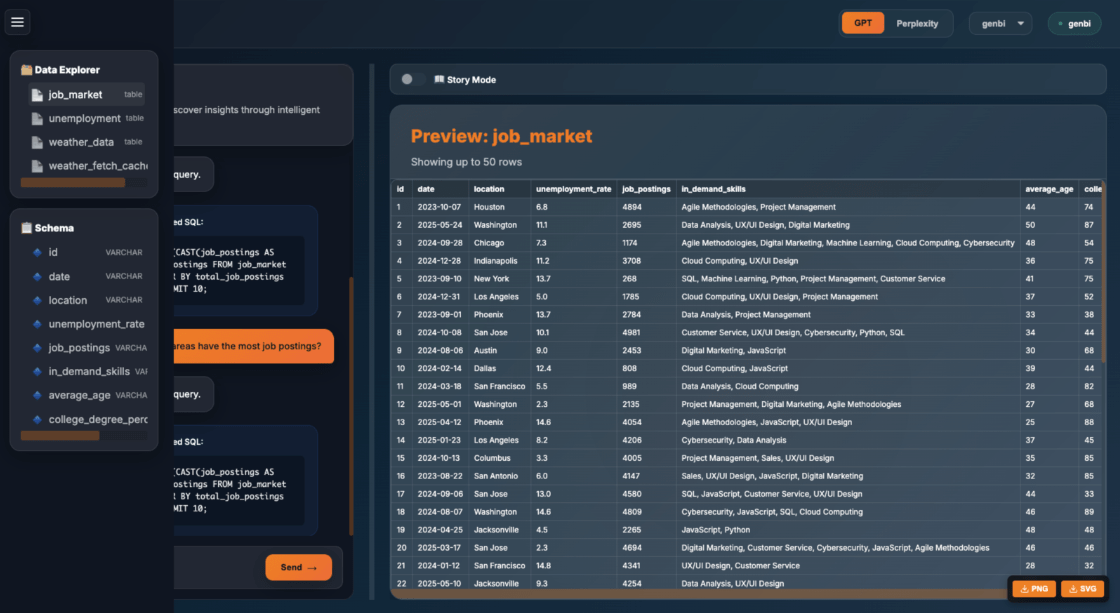Click the Schema clipboard icon
Image resolution: width=1120 pixels, height=613 pixels.
(27, 228)
